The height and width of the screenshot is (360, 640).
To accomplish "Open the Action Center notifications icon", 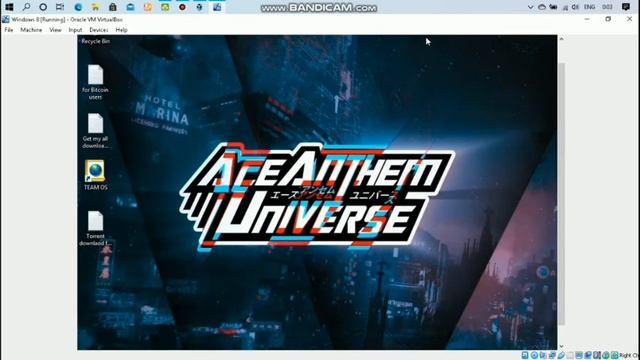I will click(x=626, y=7).
